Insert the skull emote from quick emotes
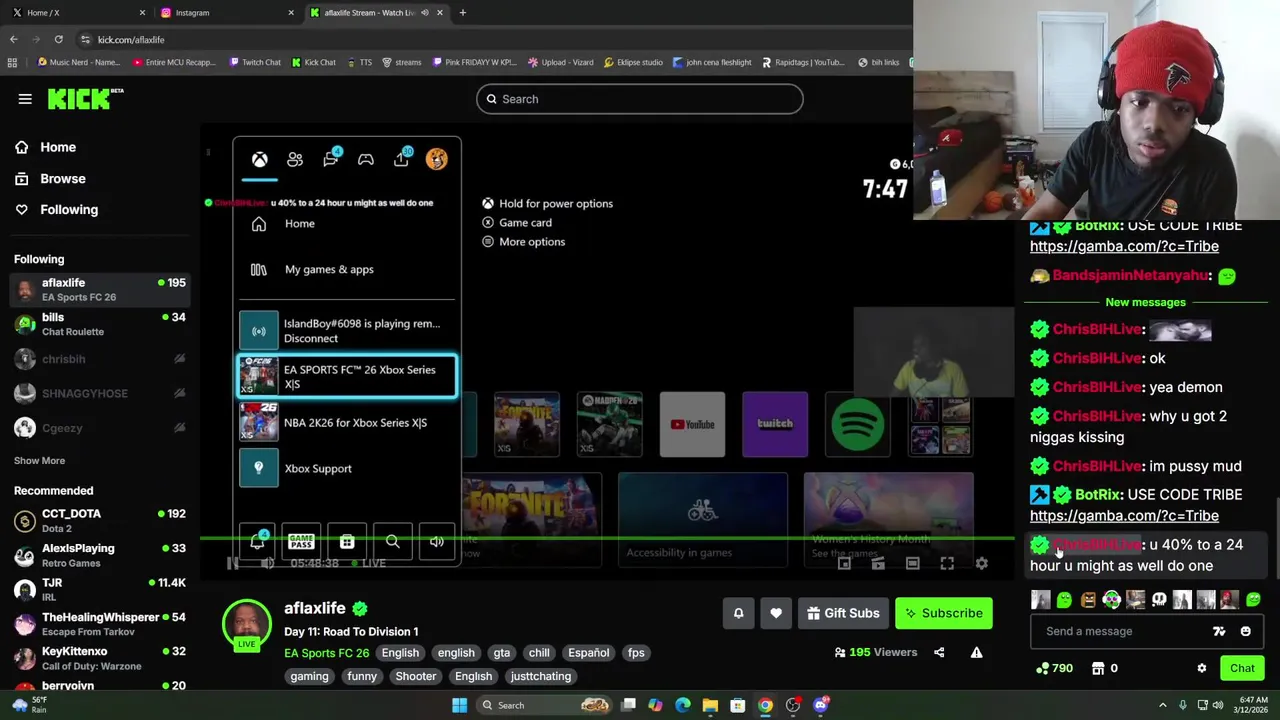This screenshot has height=720, width=1280. point(1159,600)
